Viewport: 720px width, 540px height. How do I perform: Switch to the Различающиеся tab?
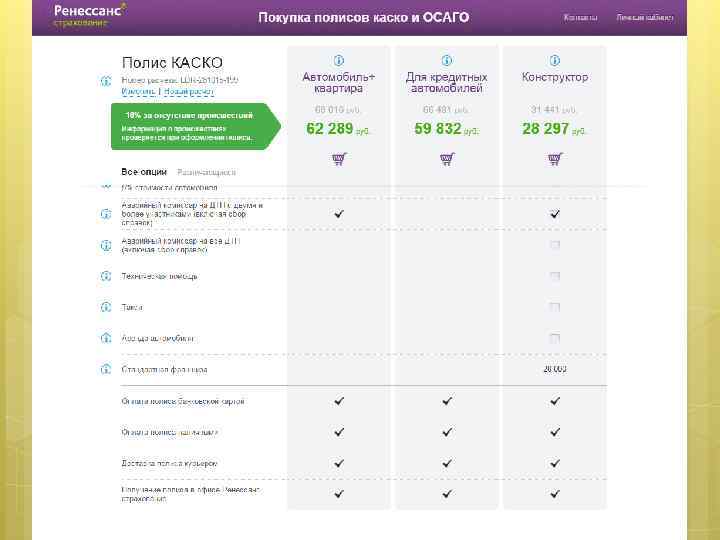[206, 172]
